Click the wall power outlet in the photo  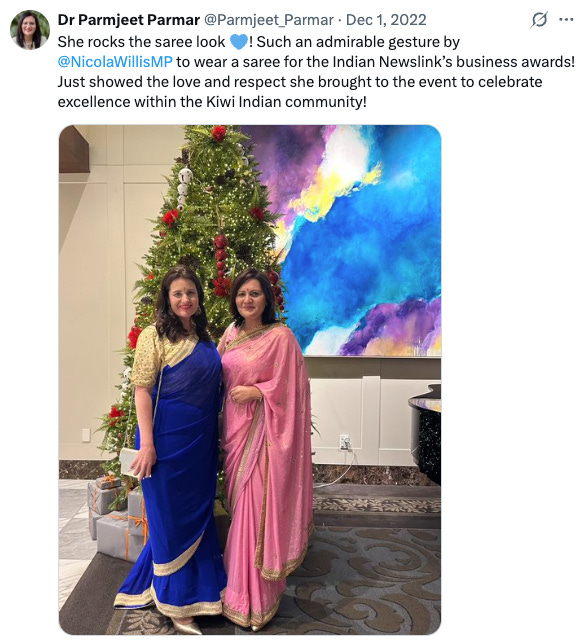coord(345,442)
